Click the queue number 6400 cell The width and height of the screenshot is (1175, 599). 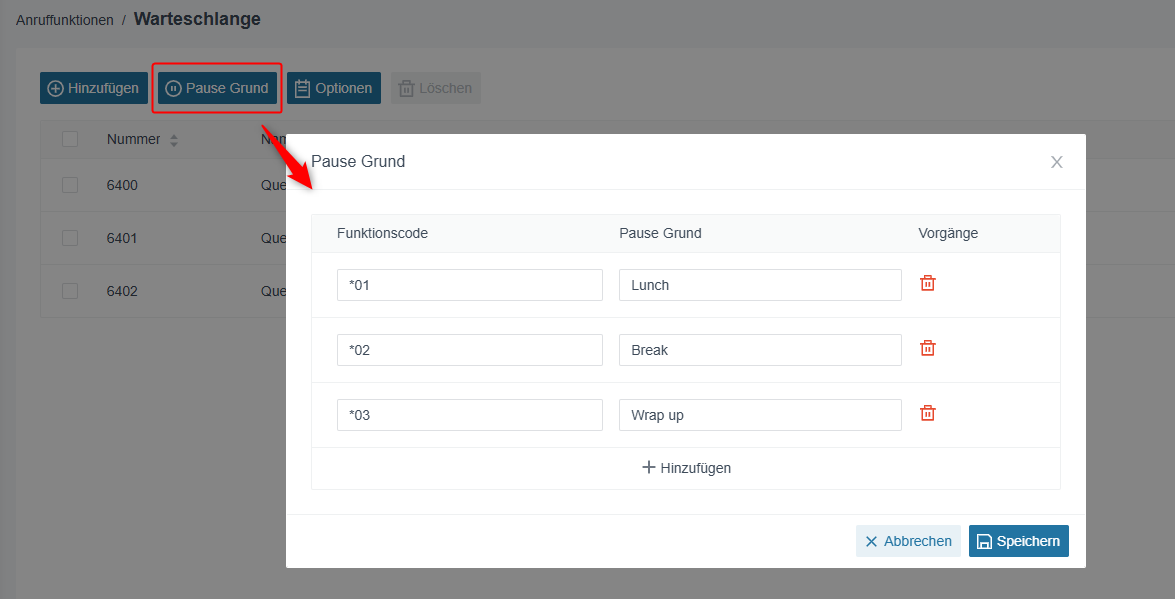tap(122, 185)
